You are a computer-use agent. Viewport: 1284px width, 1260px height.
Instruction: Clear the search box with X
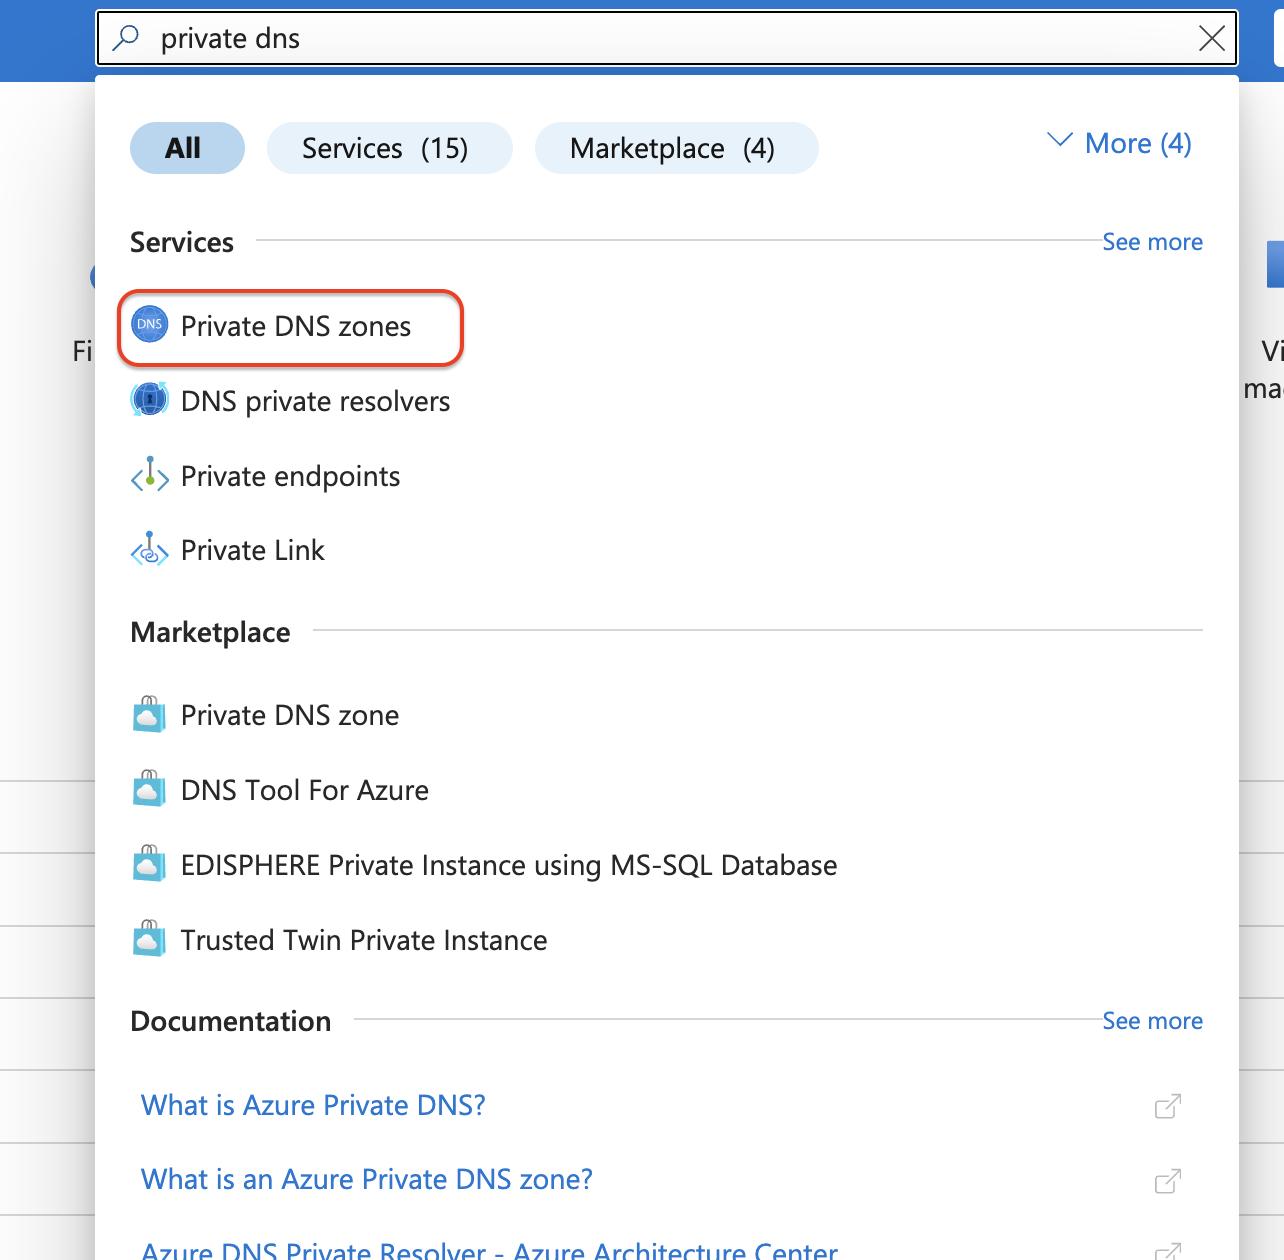[1211, 39]
